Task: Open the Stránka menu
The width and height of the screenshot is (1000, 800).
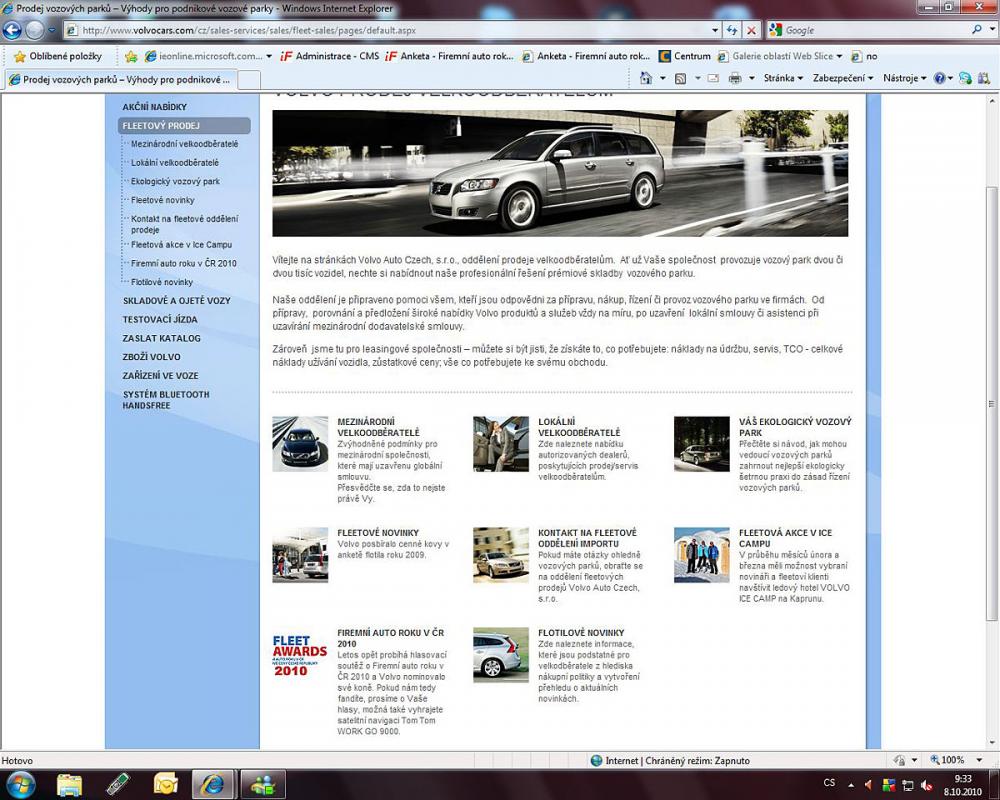Action: click(x=783, y=78)
